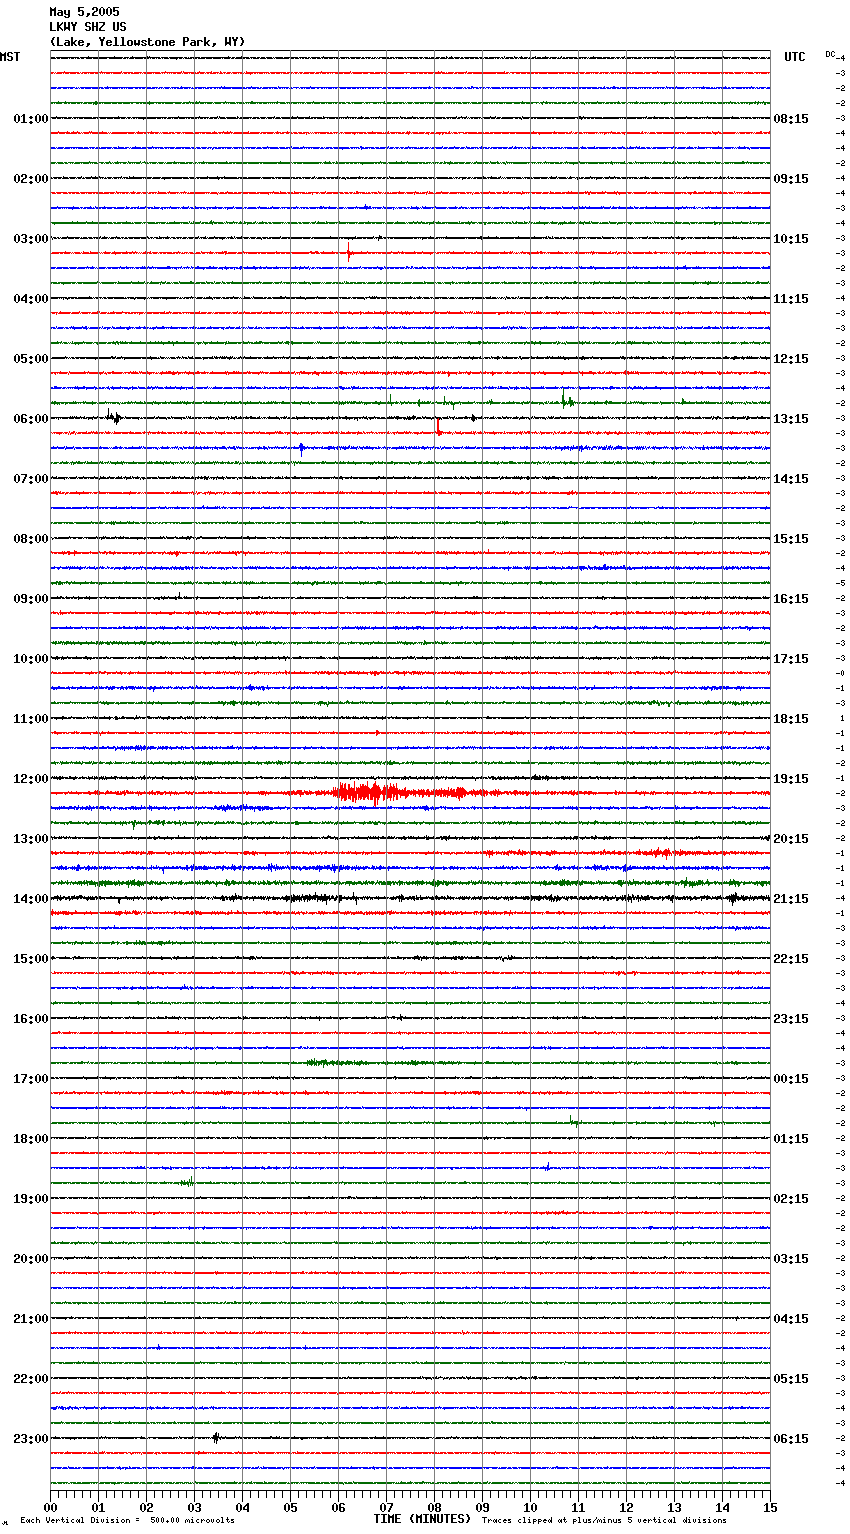Image resolution: width=850 pixels, height=1534 pixels.
Task: Select the 22:00 MST time label
Action: pos(31,1379)
